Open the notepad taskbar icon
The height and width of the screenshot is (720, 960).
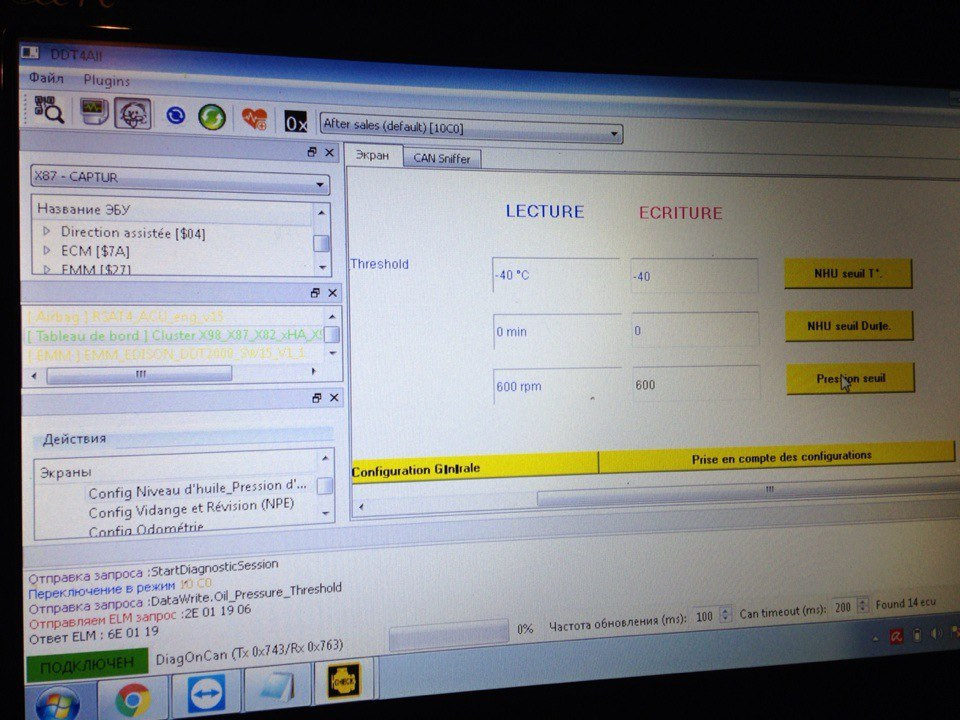coord(279,686)
